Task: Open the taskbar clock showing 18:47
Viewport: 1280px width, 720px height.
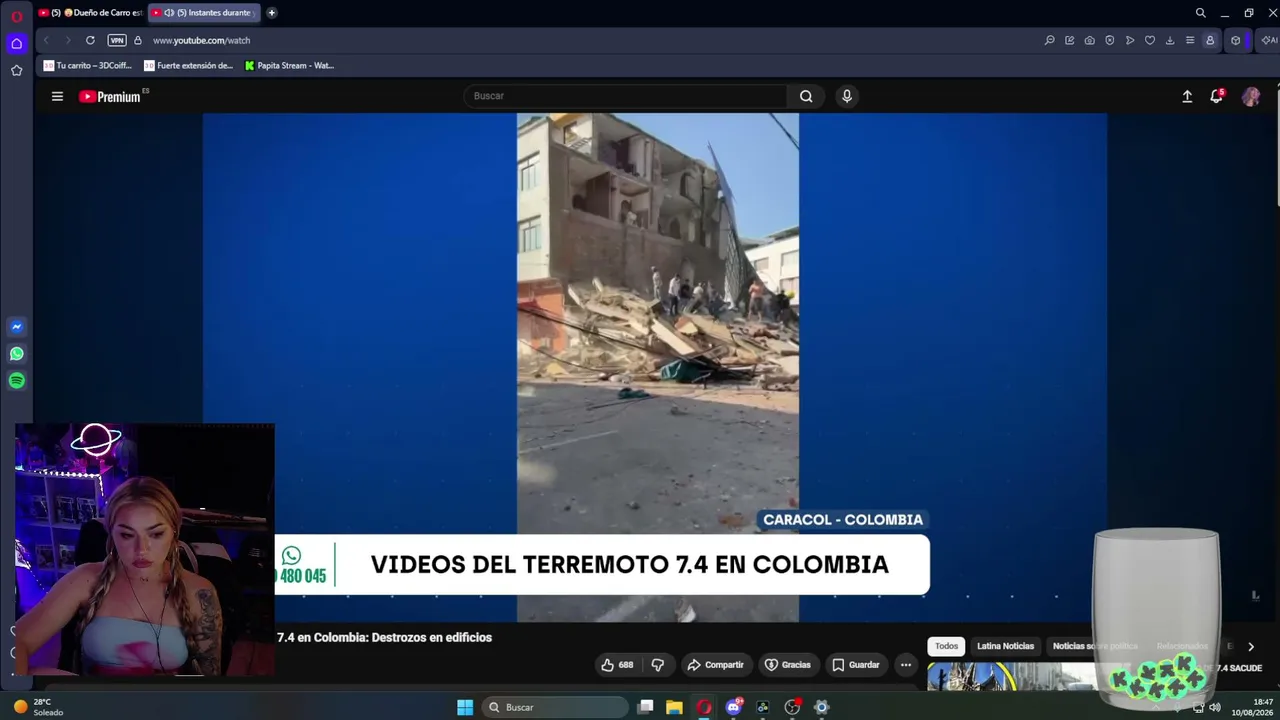Action: pyautogui.click(x=1250, y=707)
